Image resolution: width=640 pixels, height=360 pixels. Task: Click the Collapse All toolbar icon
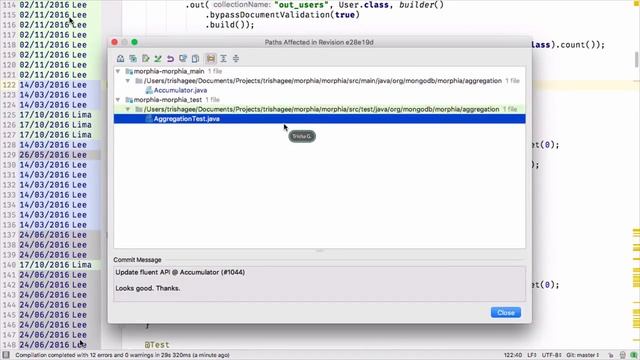tap(236, 59)
